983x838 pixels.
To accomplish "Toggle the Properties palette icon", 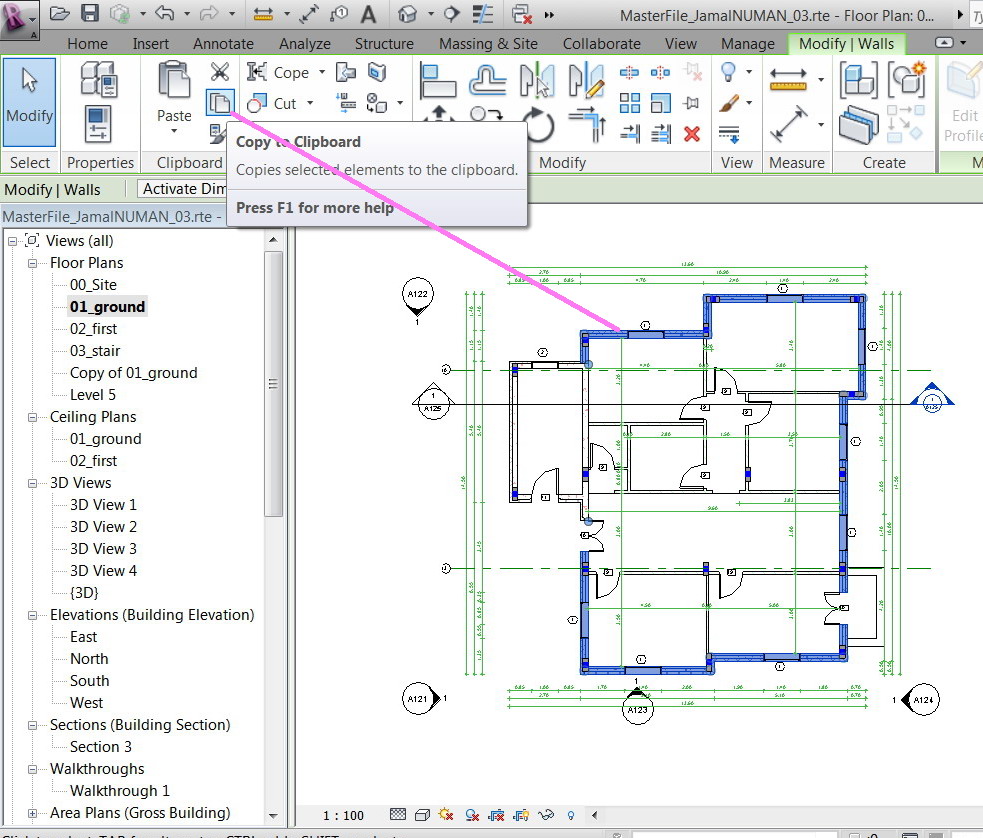I will pyautogui.click(x=98, y=123).
